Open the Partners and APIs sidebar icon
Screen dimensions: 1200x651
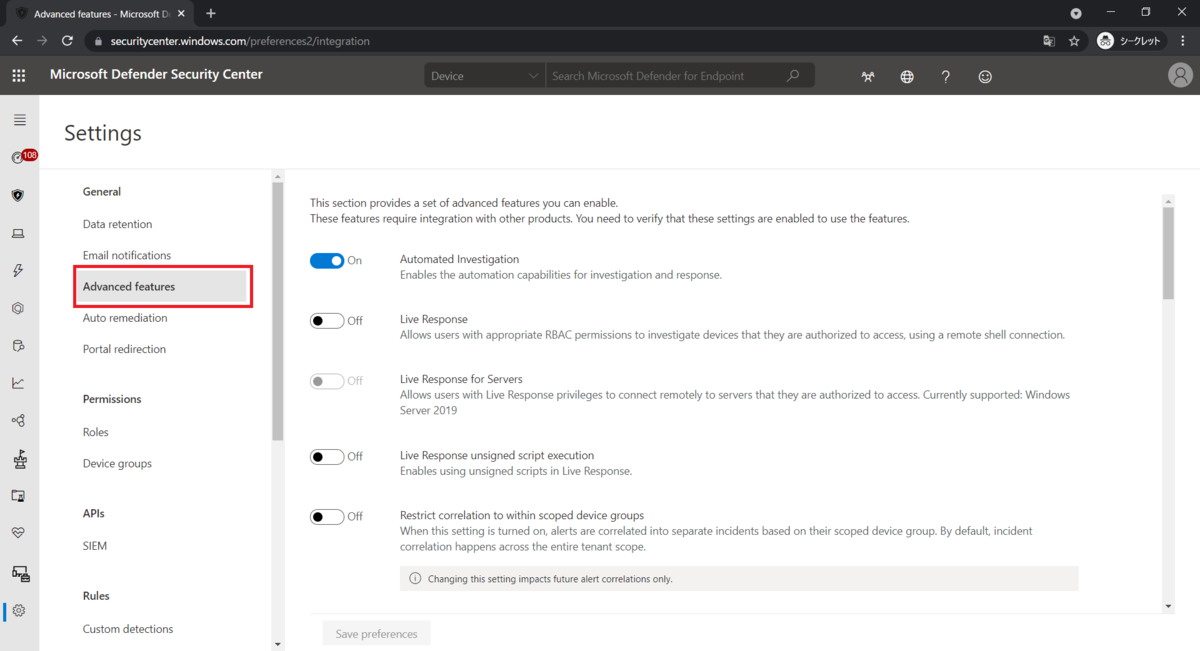pos(18,421)
